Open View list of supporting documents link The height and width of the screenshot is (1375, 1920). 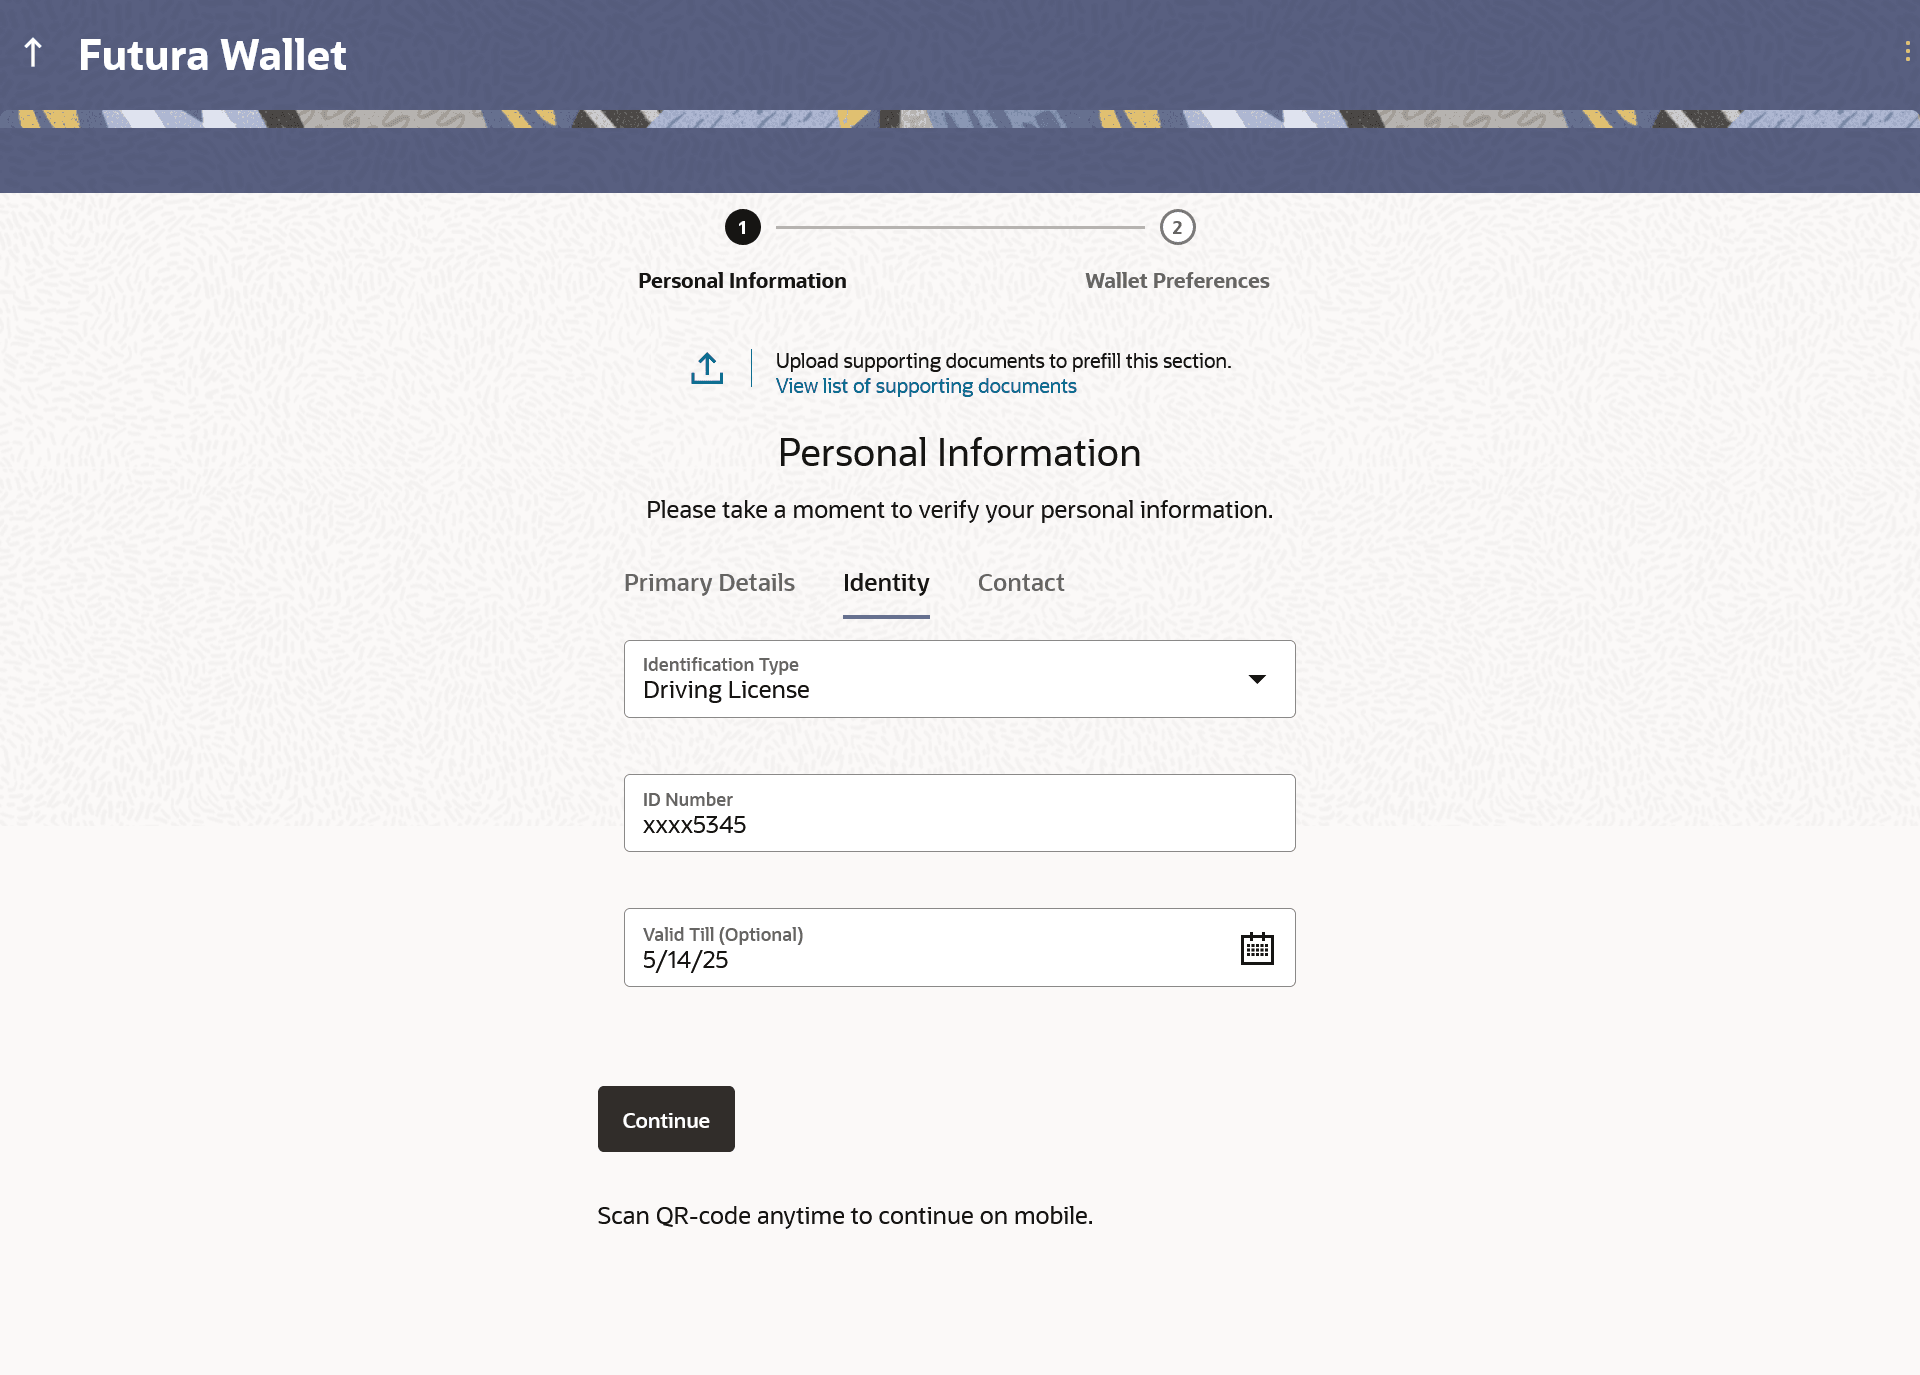click(926, 386)
